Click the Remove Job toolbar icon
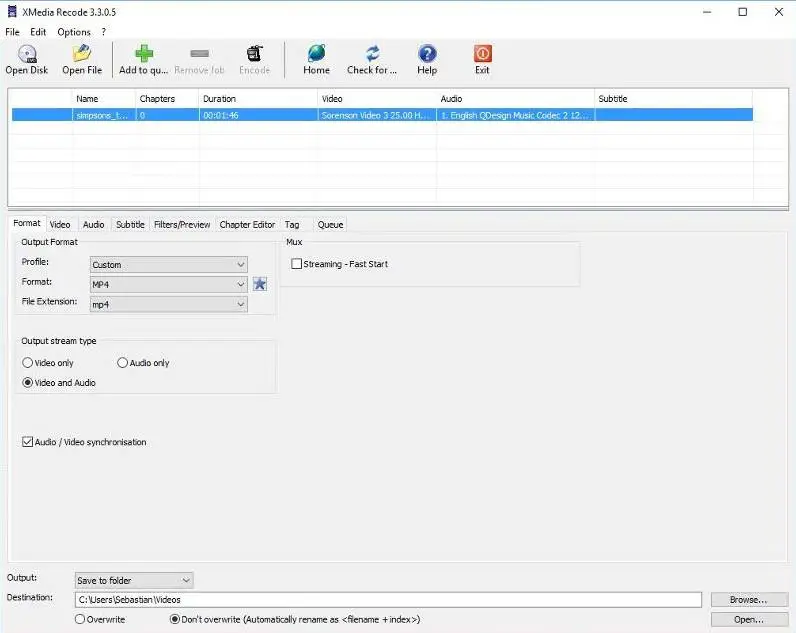Viewport: 796px width, 633px height. 200,53
